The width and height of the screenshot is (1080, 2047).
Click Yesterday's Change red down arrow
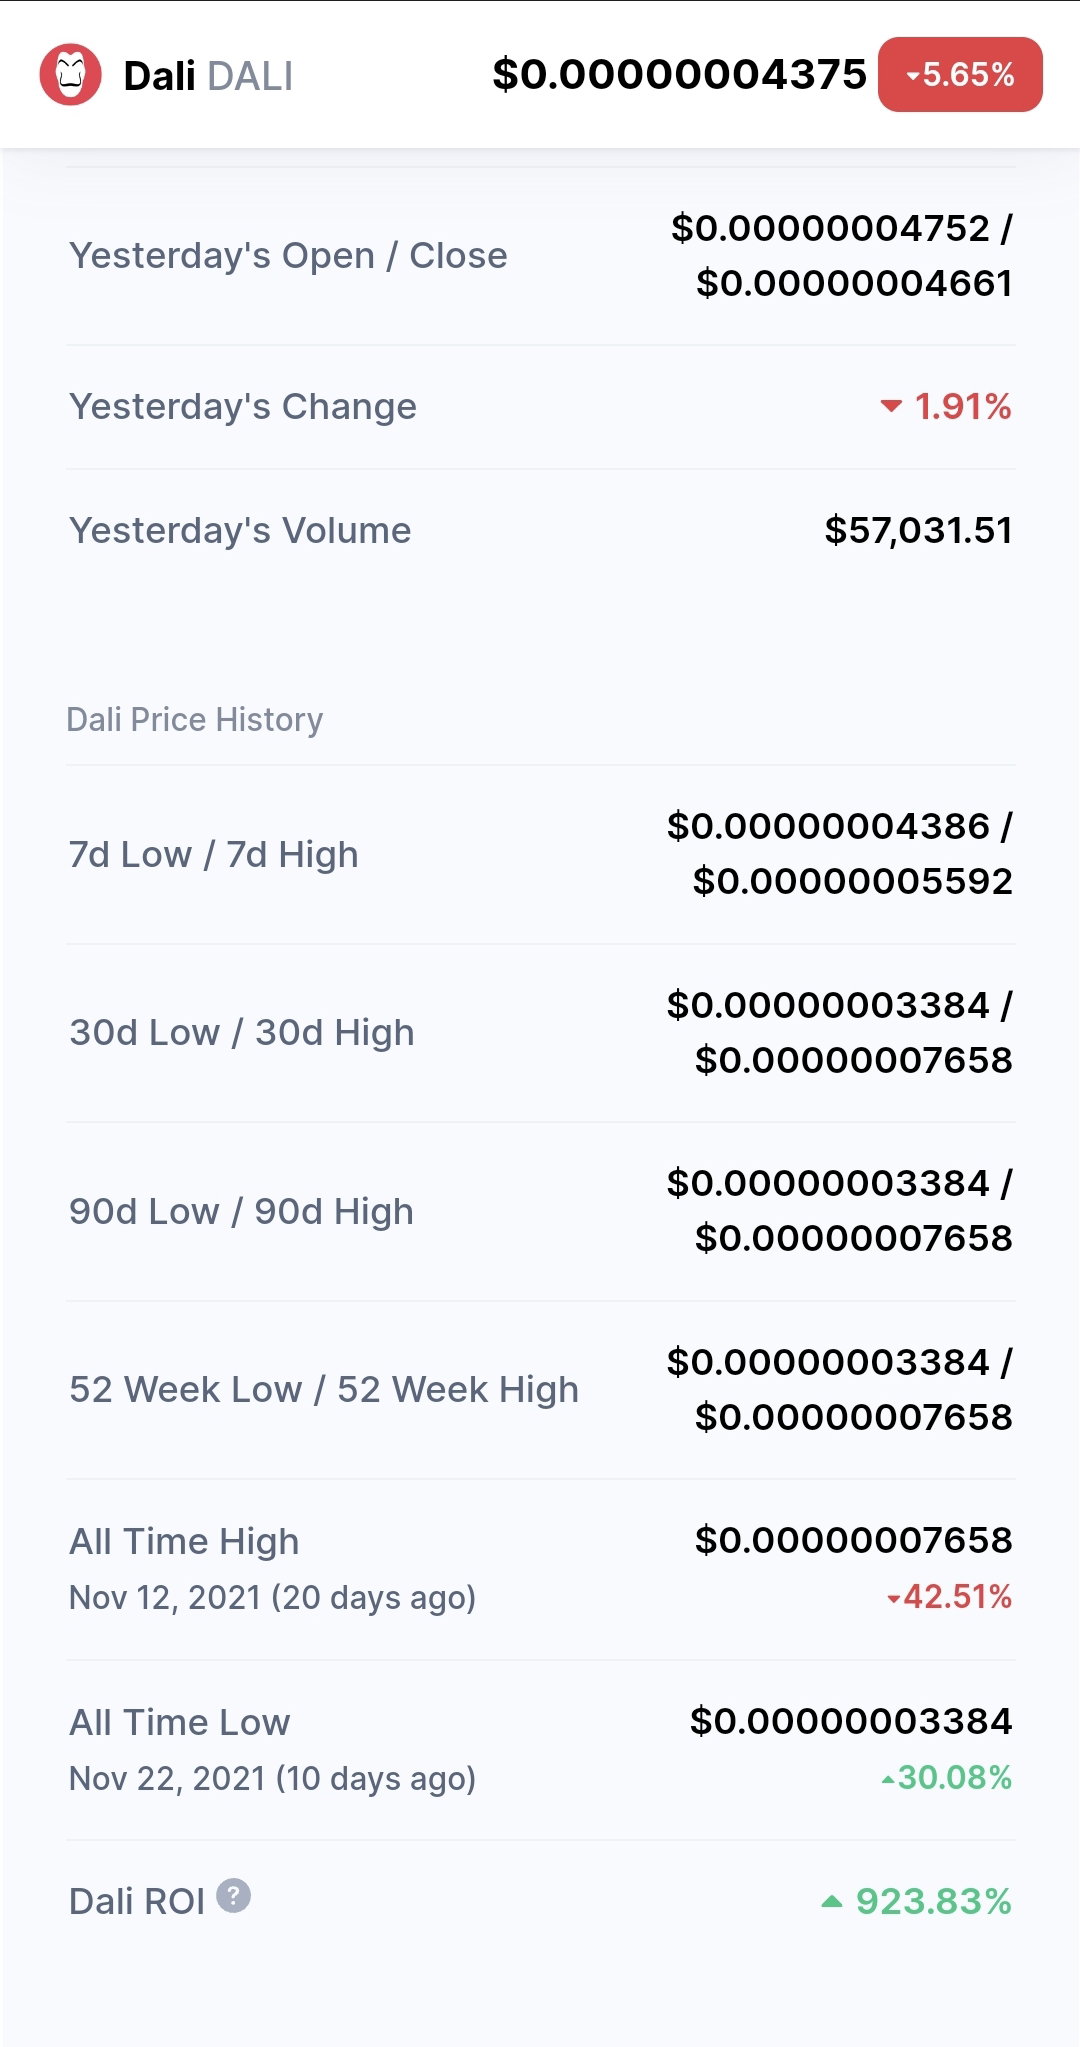click(x=890, y=406)
